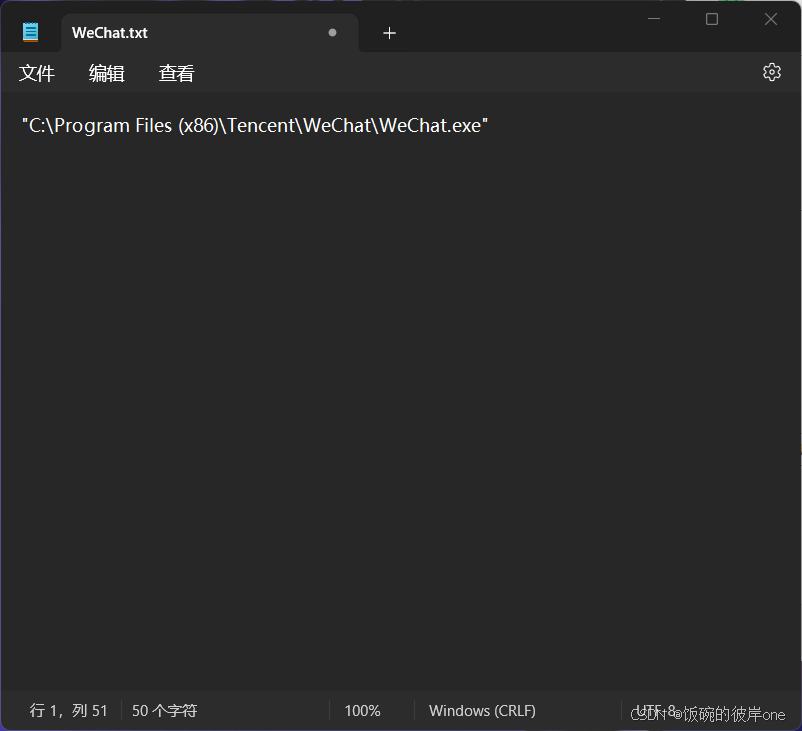Open the 编辑 menu
Screen dimensions: 802x731
tap(106, 73)
